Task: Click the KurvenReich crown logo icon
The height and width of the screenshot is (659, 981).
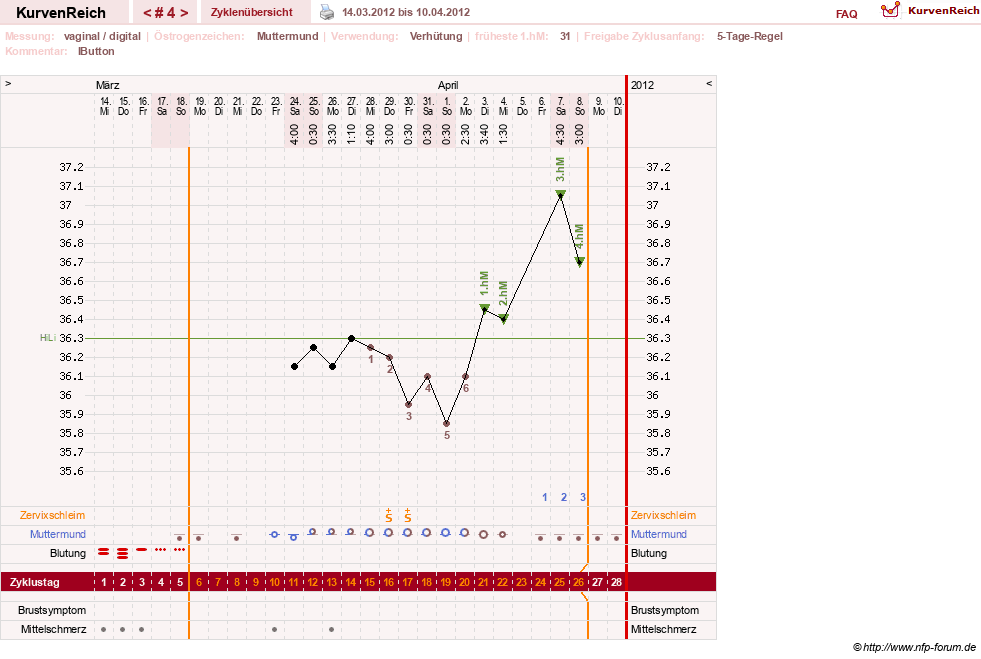Action: tap(890, 10)
